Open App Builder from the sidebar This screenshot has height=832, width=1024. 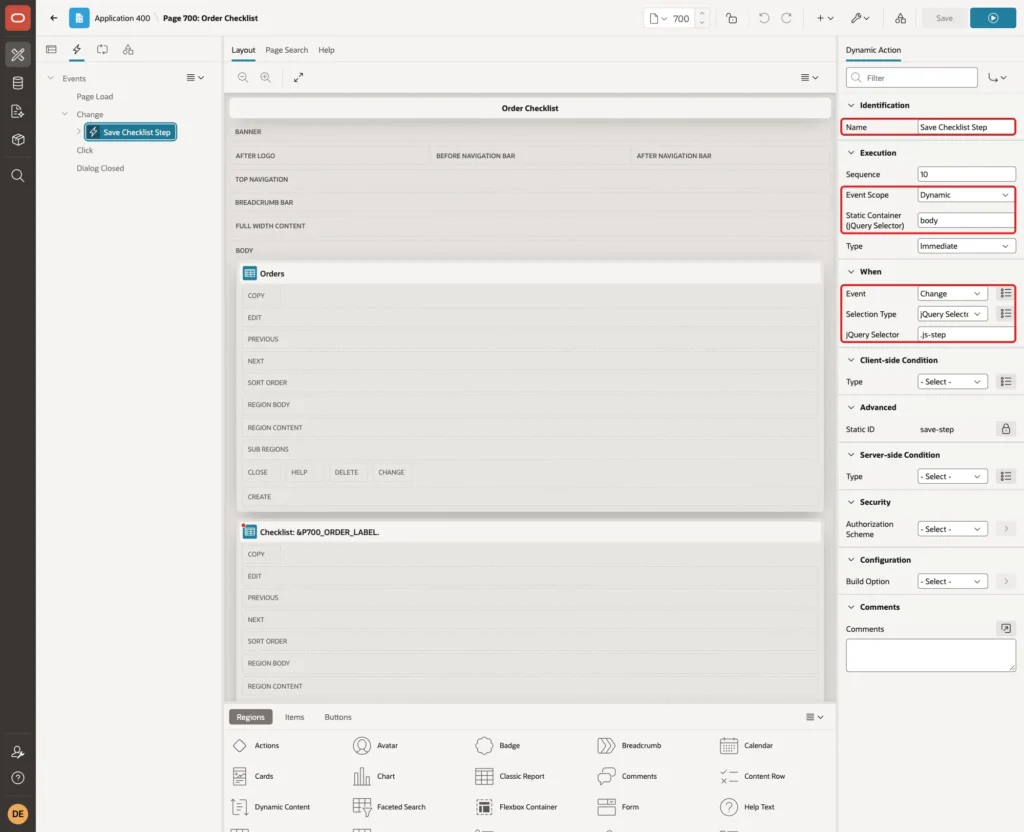point(18,55)
